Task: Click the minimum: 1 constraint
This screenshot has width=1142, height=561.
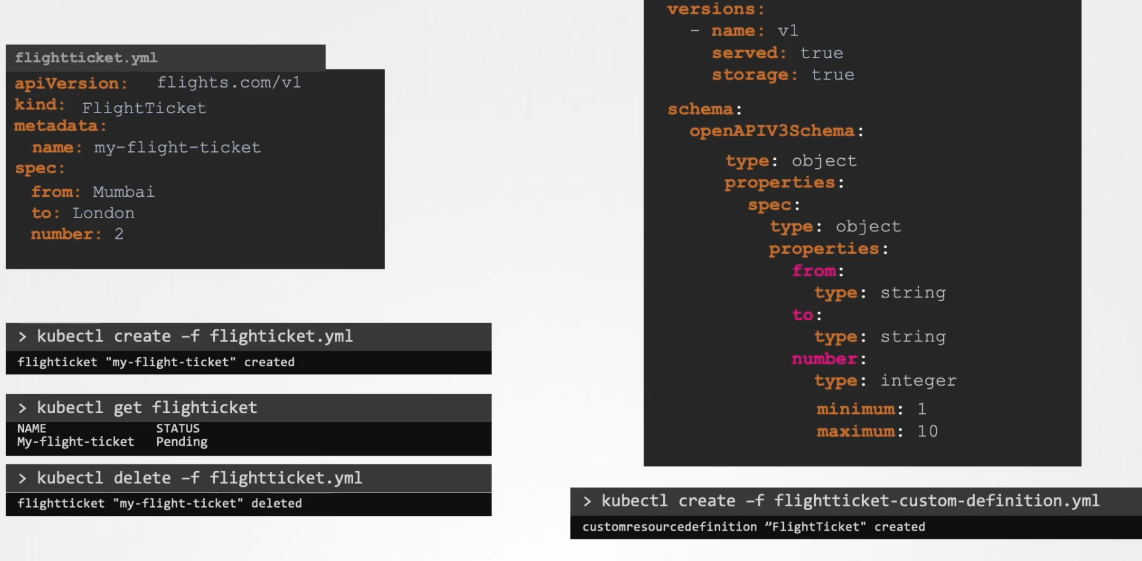Action: click(x=871, y=409)
